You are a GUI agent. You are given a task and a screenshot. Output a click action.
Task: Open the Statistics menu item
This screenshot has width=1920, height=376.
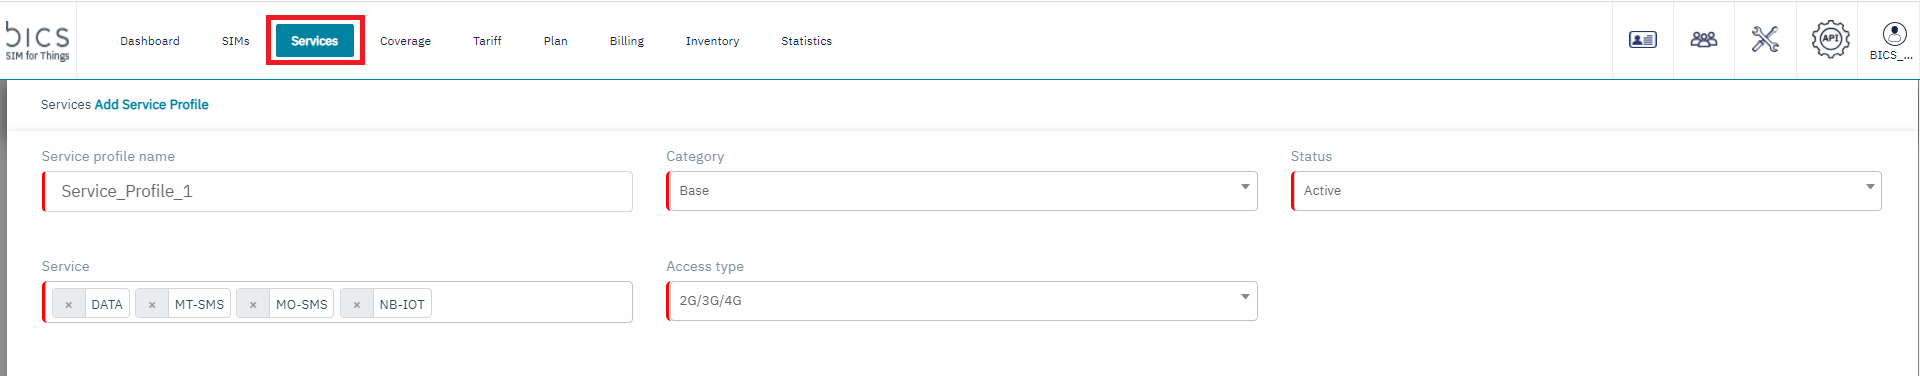tap(807, 41)
